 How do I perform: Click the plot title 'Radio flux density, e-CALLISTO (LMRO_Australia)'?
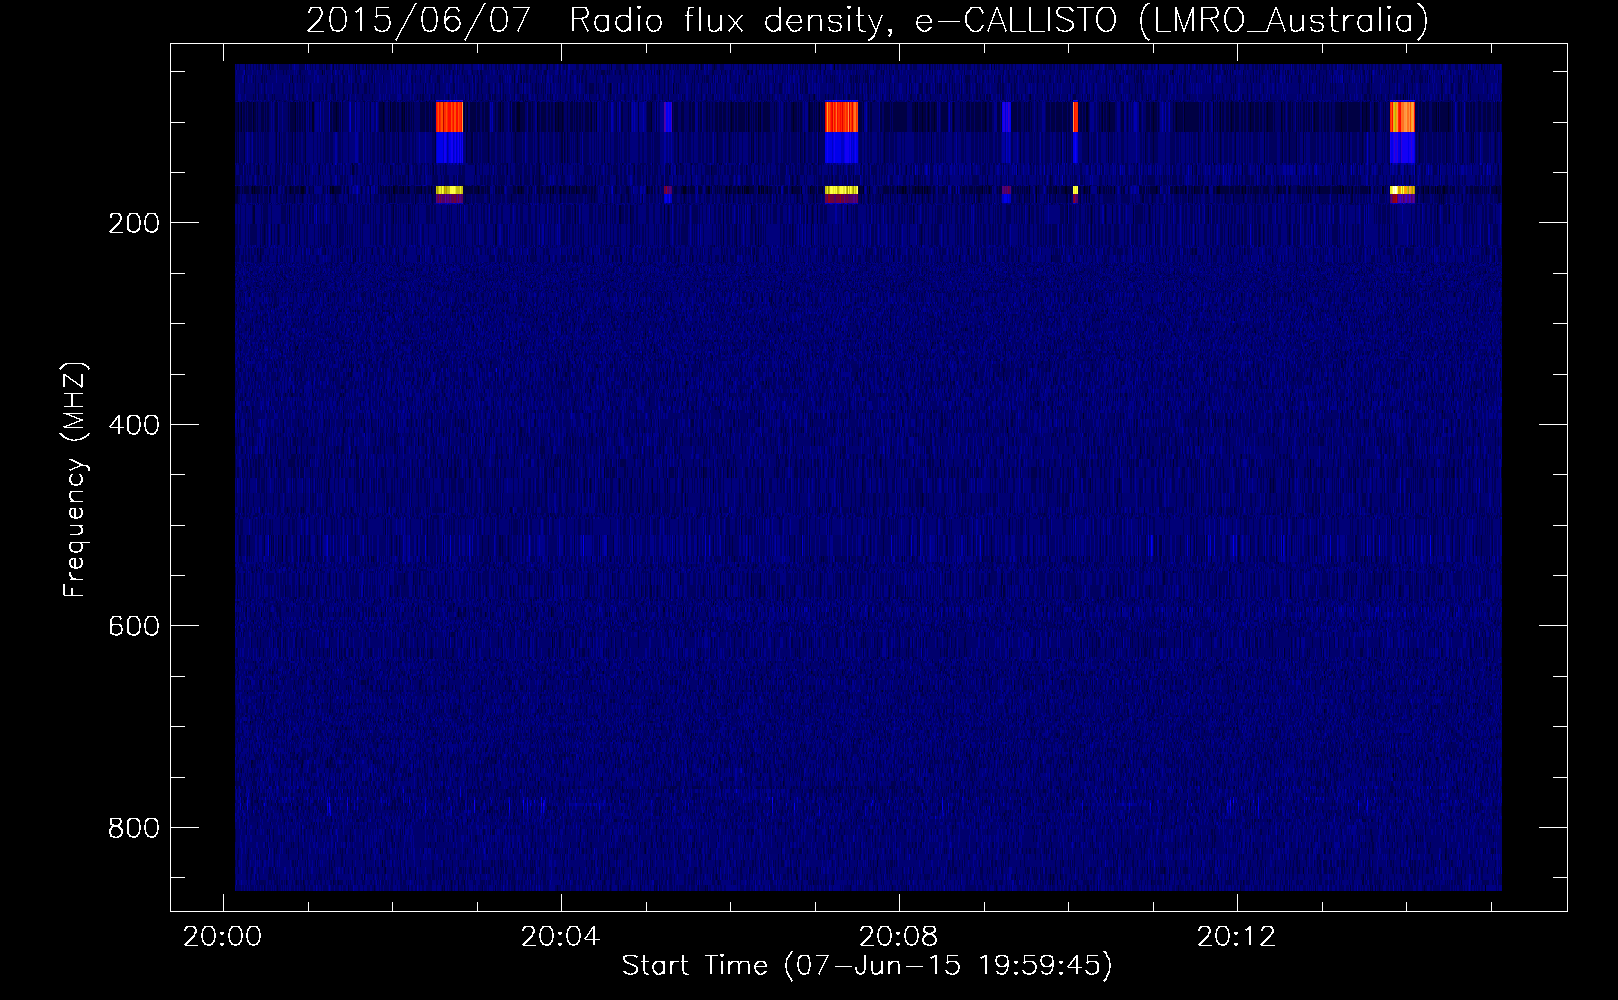[x=998, y=20]
